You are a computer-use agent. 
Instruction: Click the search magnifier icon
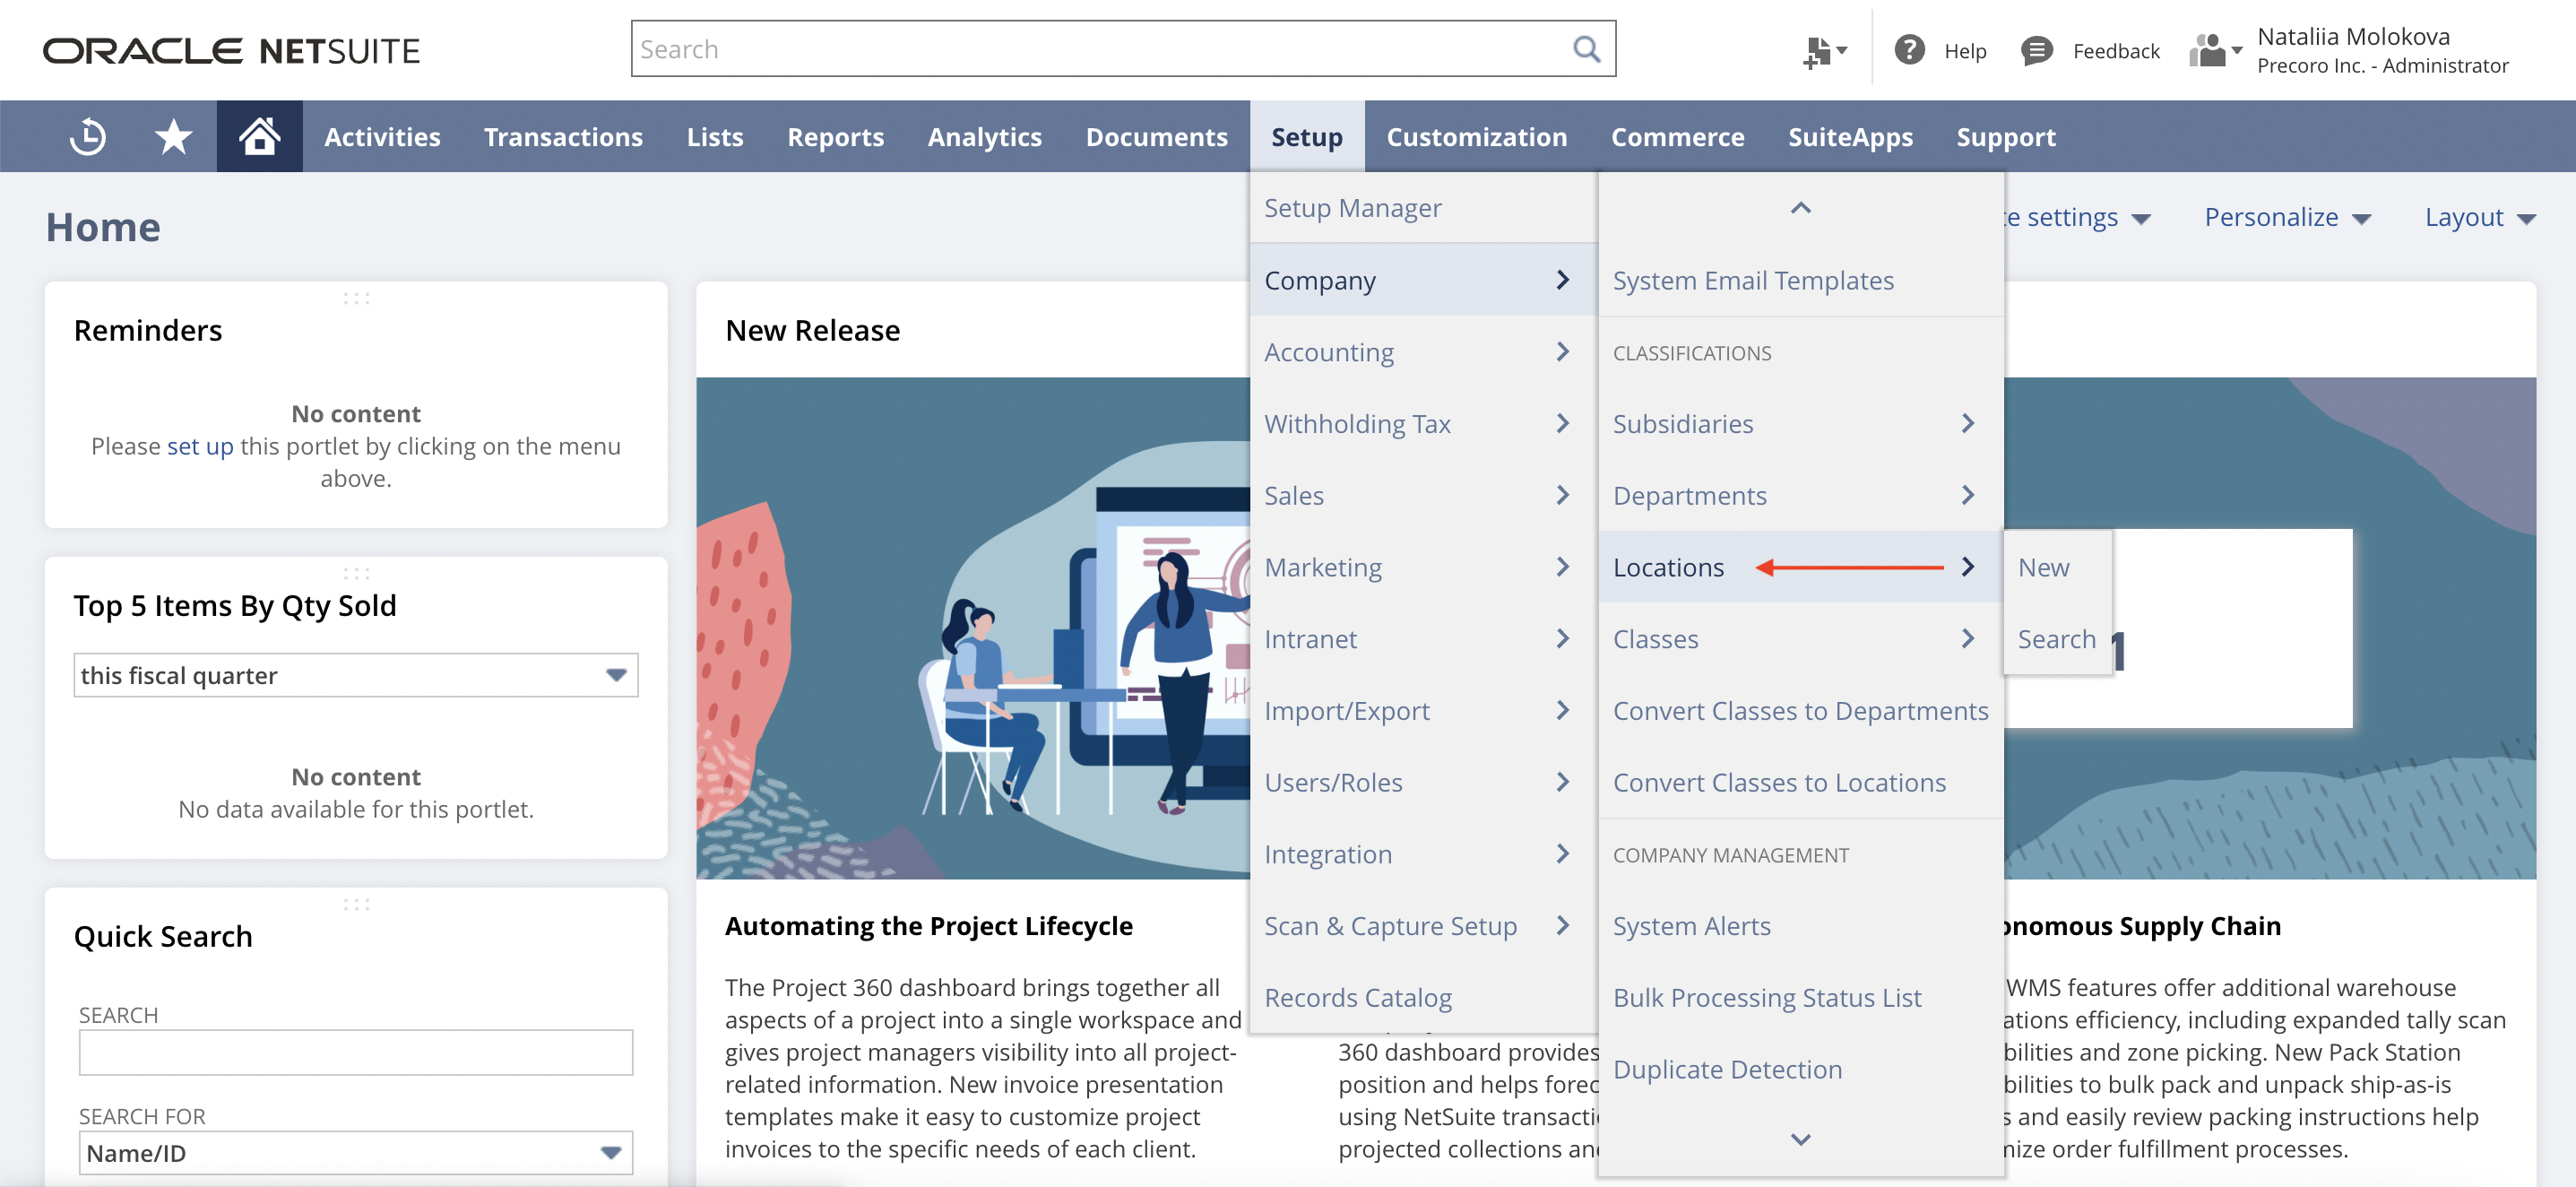(x=1586, y=48)
